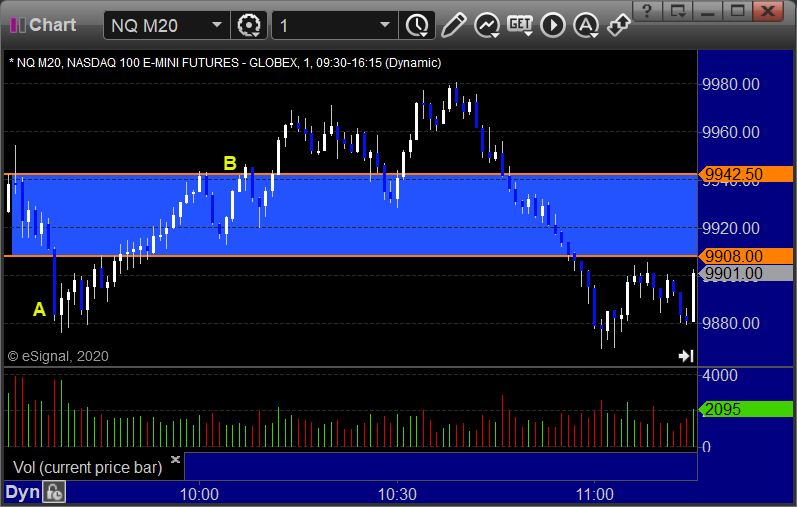Start bar replay with play icon

(553, 25)
